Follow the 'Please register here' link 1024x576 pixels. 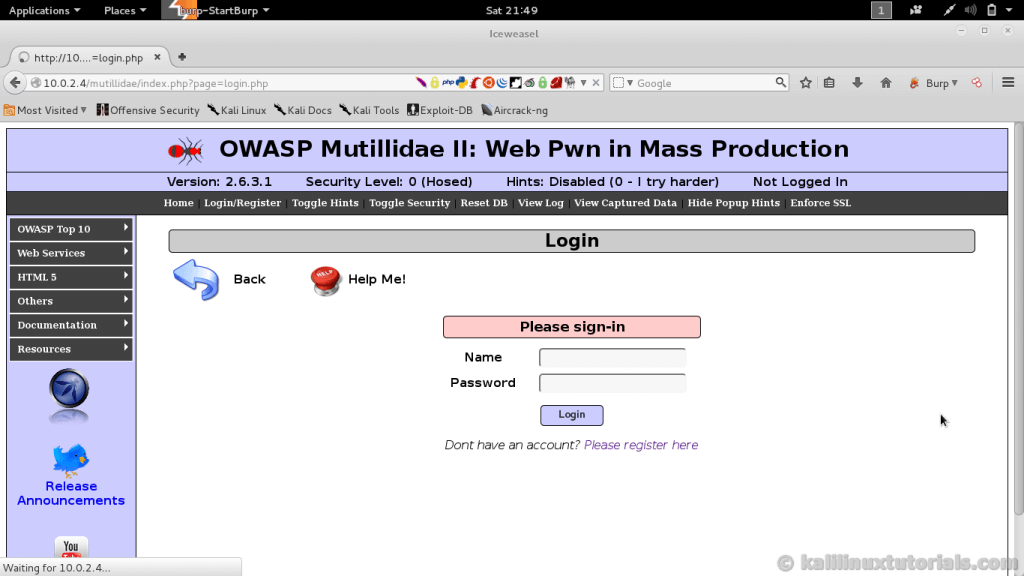click(641, 445)
